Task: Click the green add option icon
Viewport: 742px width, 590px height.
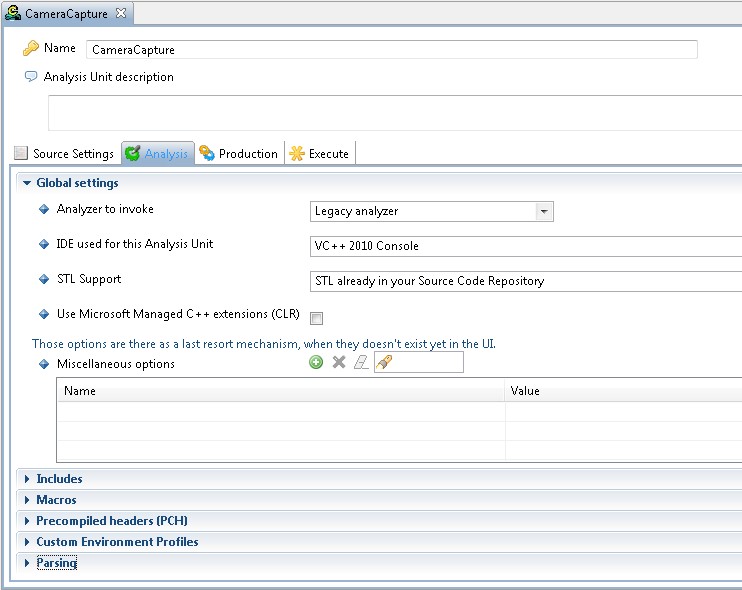Action: tap(316, 363)
